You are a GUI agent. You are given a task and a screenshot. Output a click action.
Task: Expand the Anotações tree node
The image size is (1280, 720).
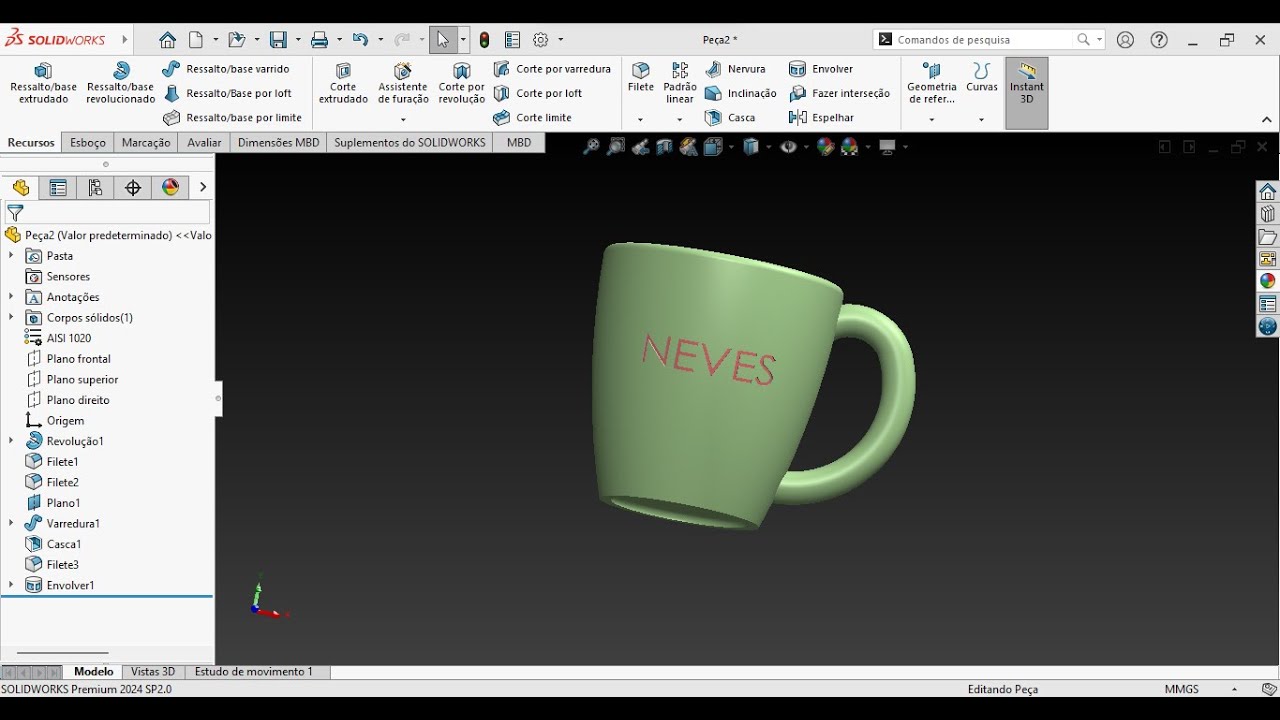(x=11, y=297)
